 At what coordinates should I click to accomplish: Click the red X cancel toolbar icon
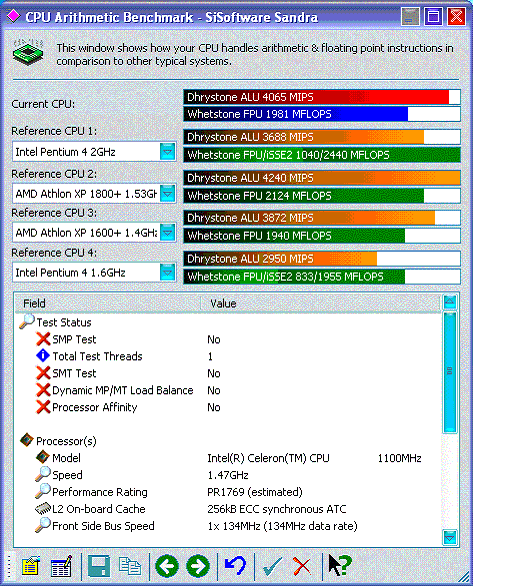tap(301, 566)
